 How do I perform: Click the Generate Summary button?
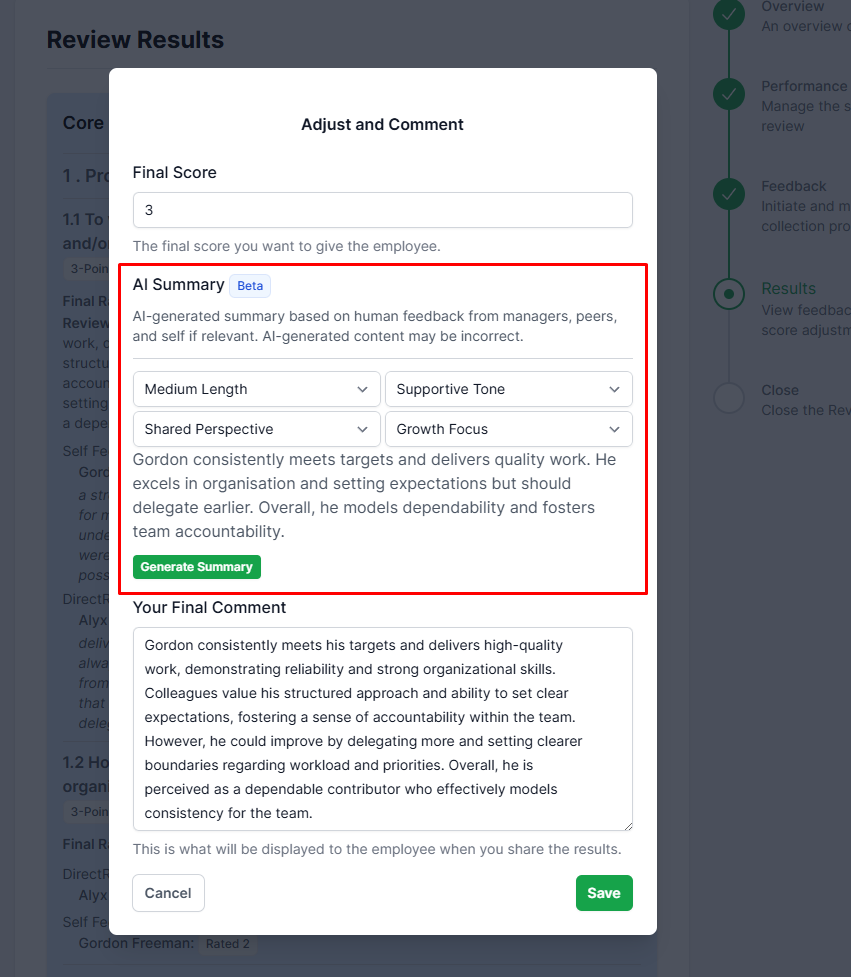point(197,567)
